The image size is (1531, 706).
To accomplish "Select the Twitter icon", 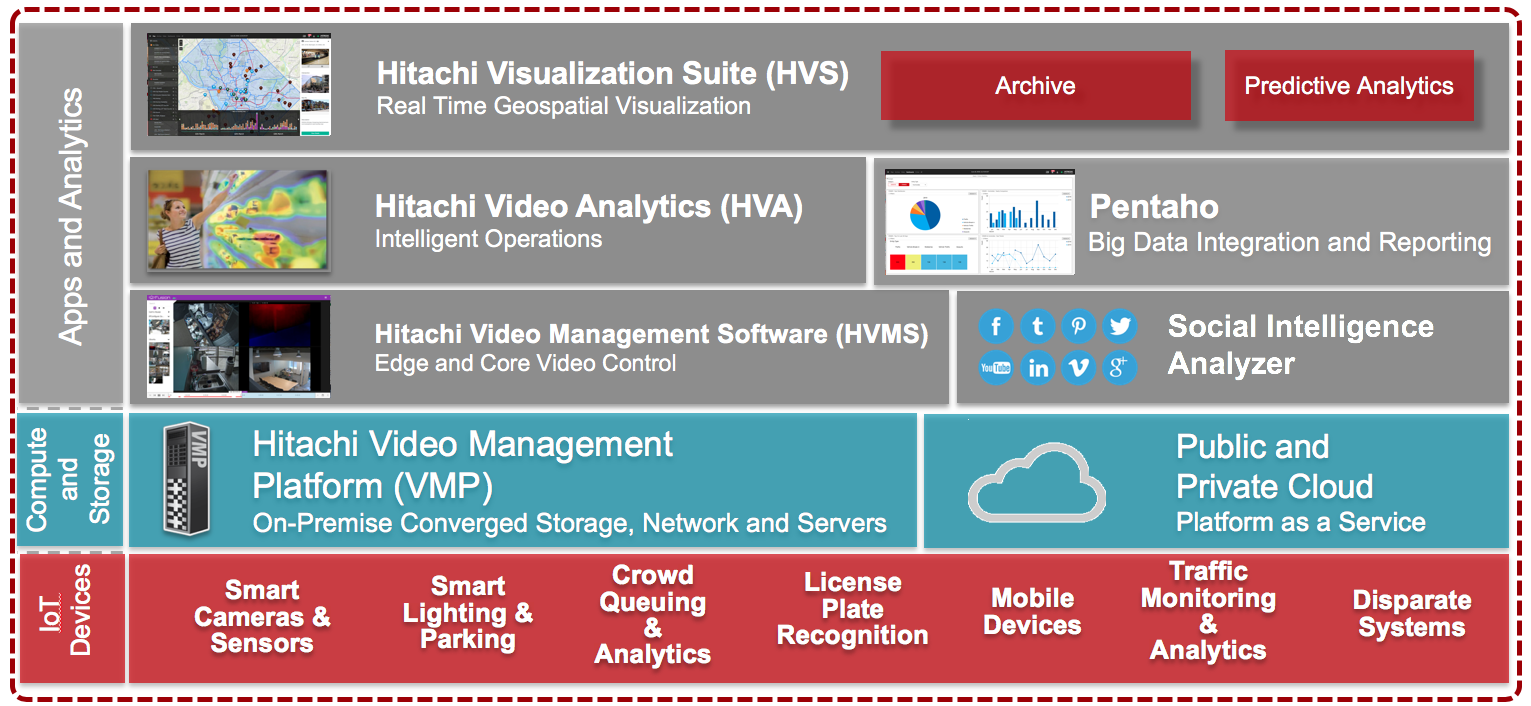I will pyautogui.click(x=1120, y=327).
